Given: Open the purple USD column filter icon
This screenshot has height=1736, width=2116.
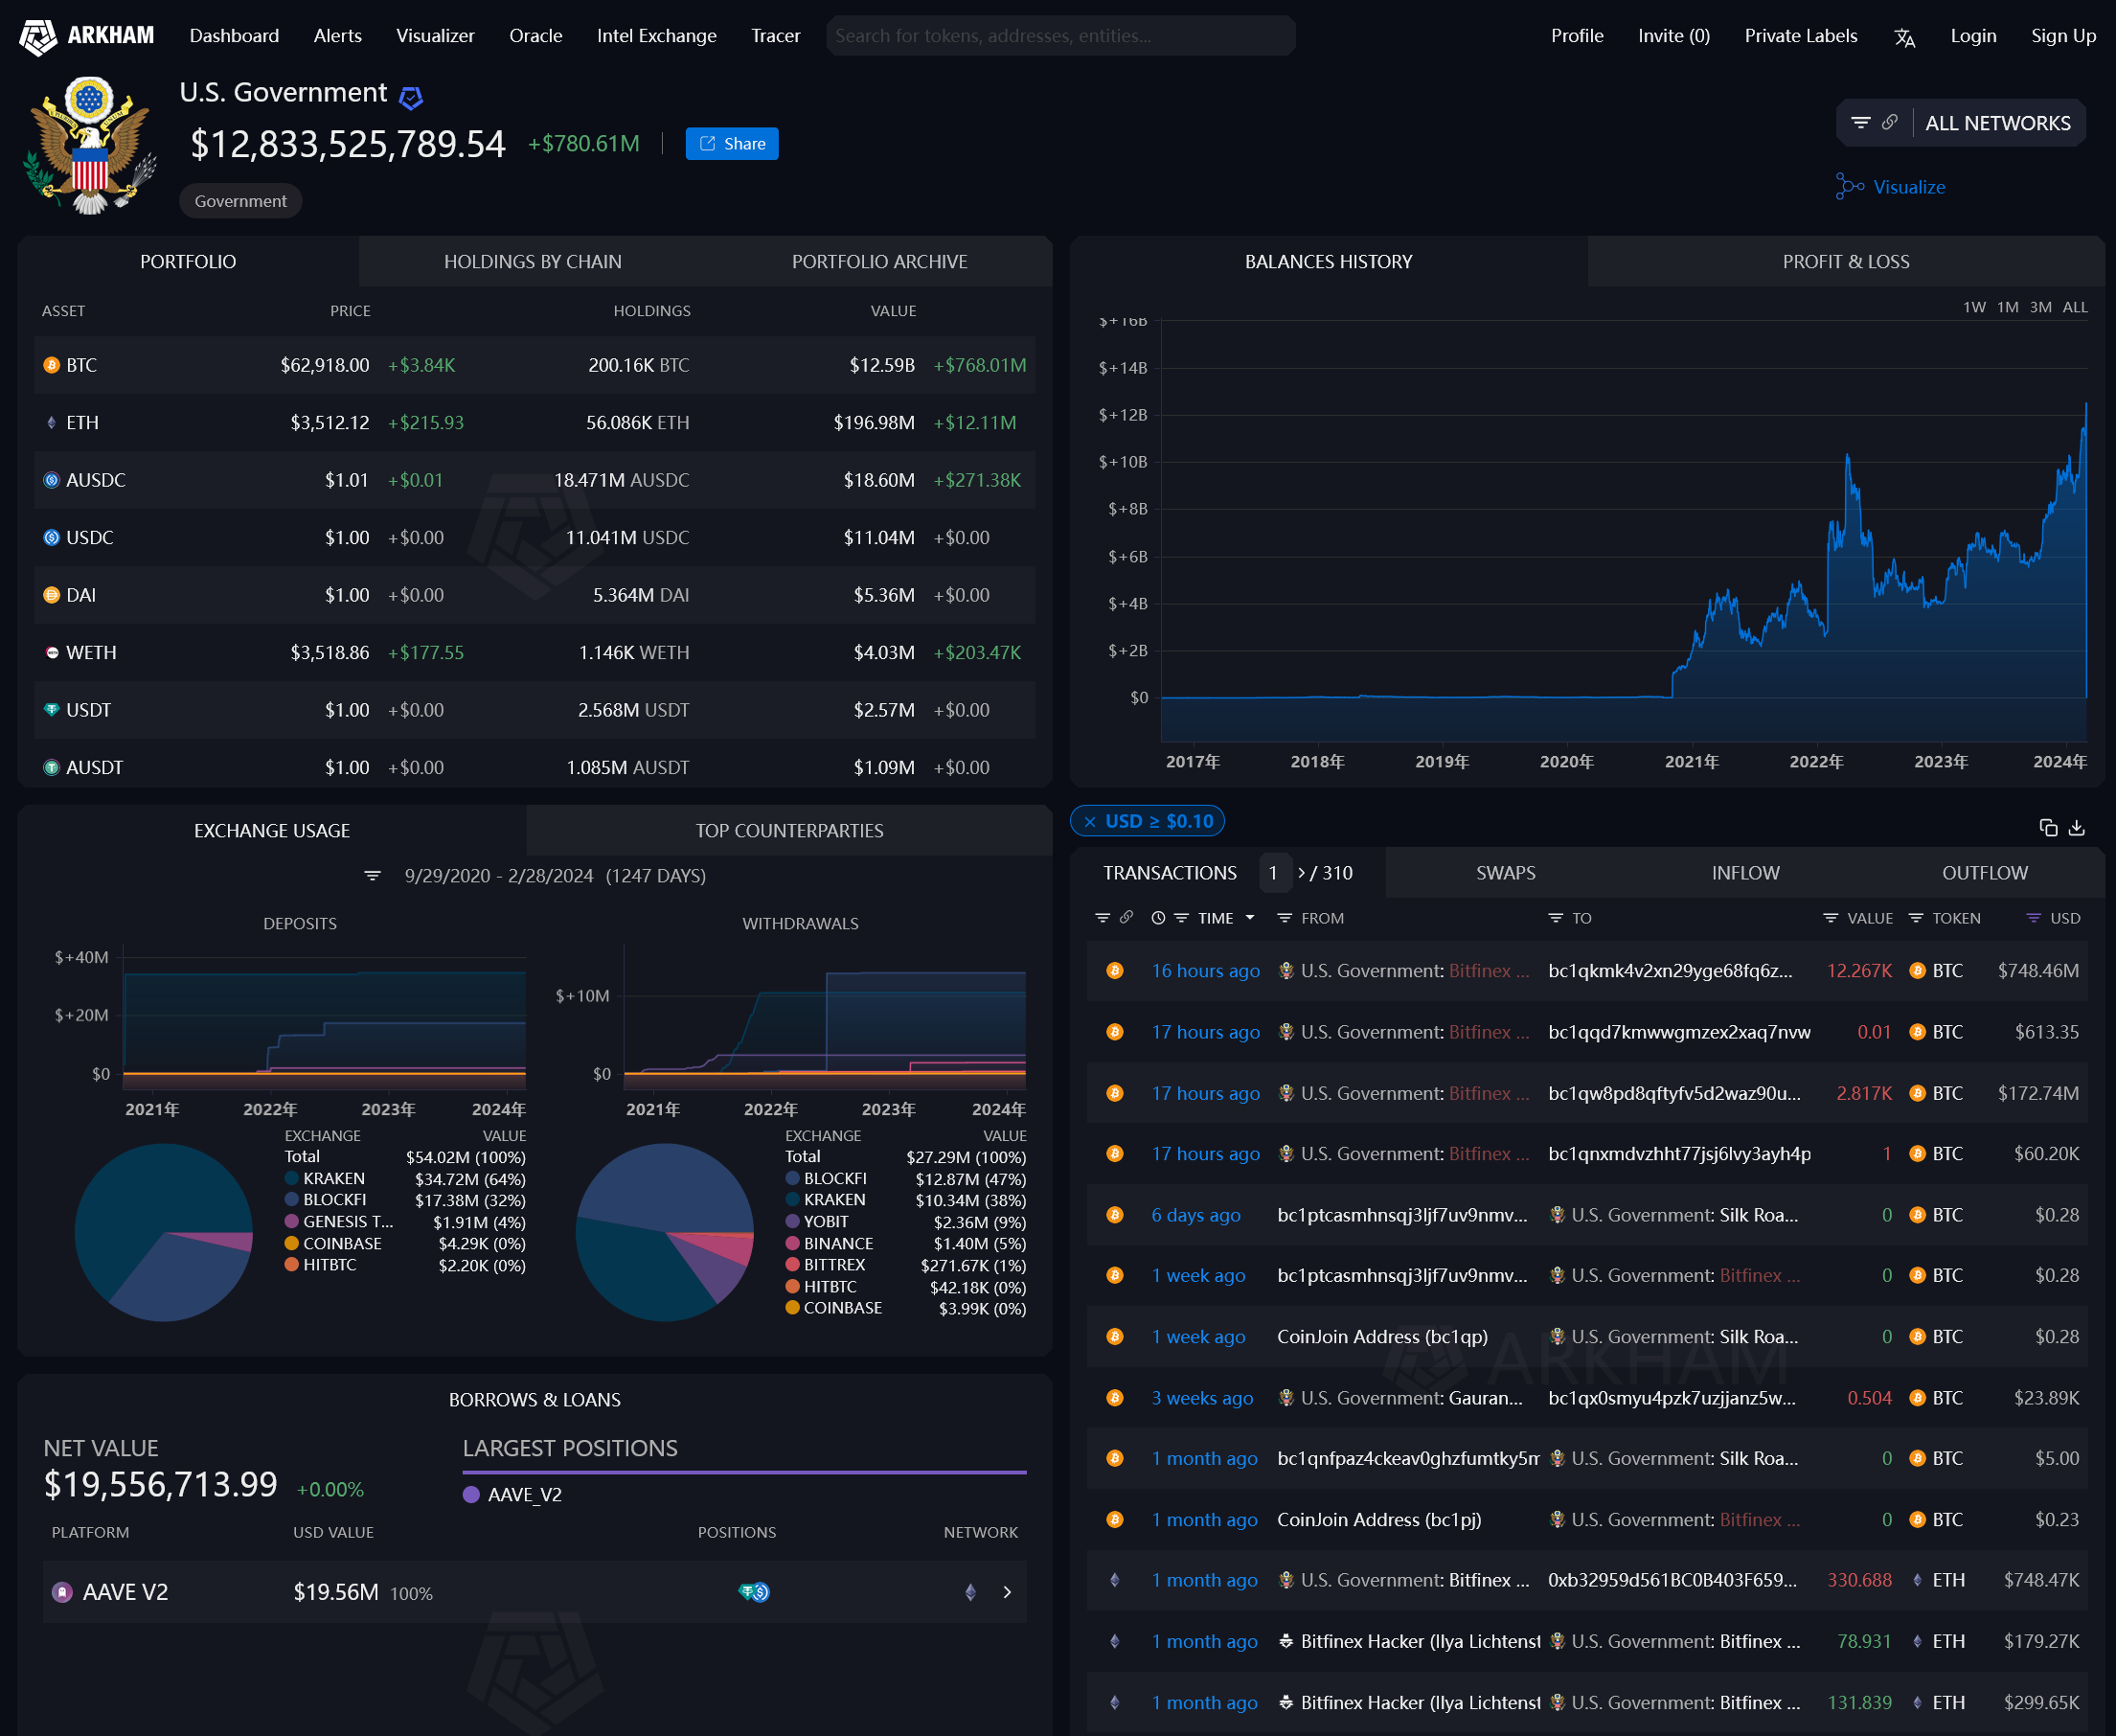Looking at the screenshot, I should click(2033, 917).
